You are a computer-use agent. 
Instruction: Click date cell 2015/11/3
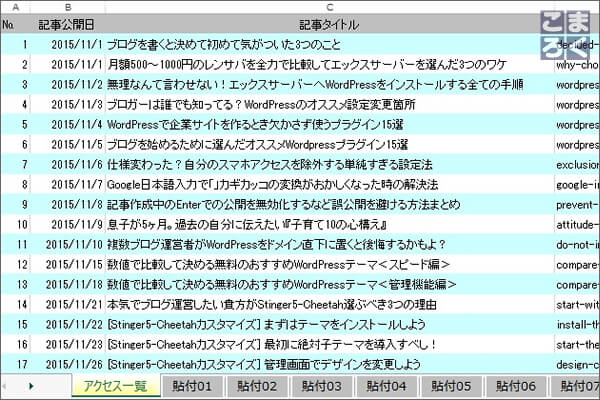(x=68, y=104)
